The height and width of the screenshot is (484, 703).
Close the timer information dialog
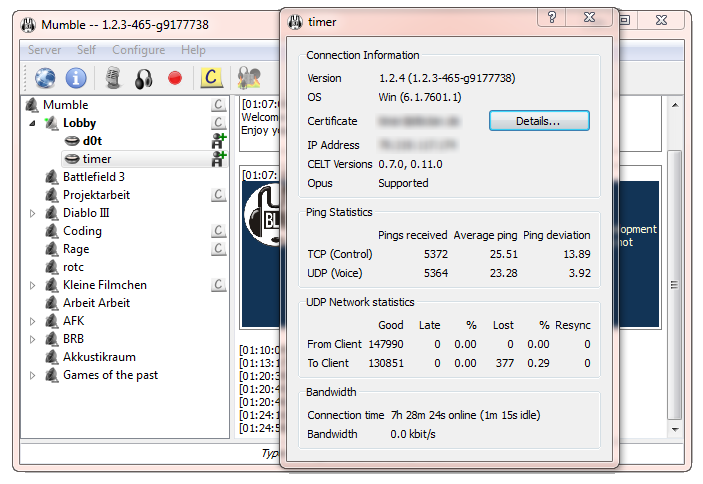coord(589,17)
